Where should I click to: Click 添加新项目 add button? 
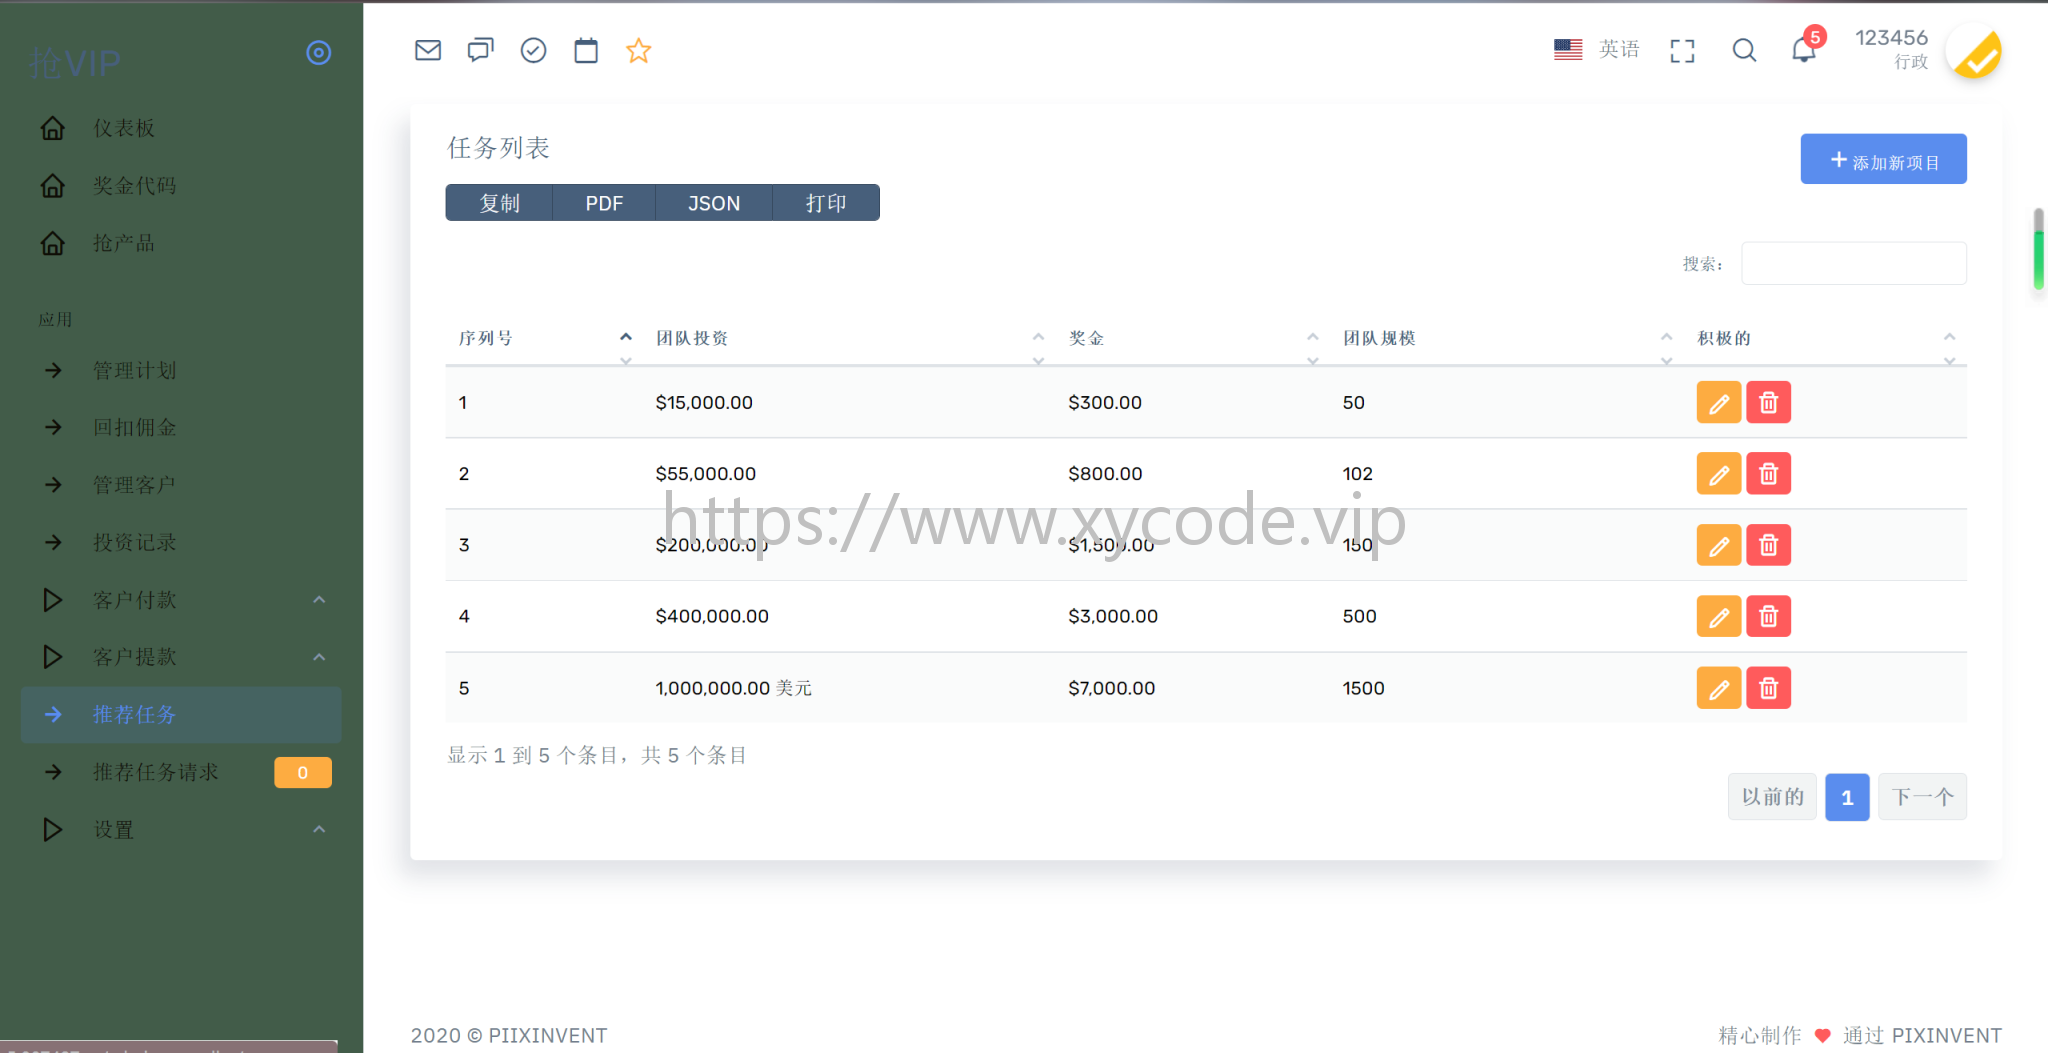(1884, 160)
